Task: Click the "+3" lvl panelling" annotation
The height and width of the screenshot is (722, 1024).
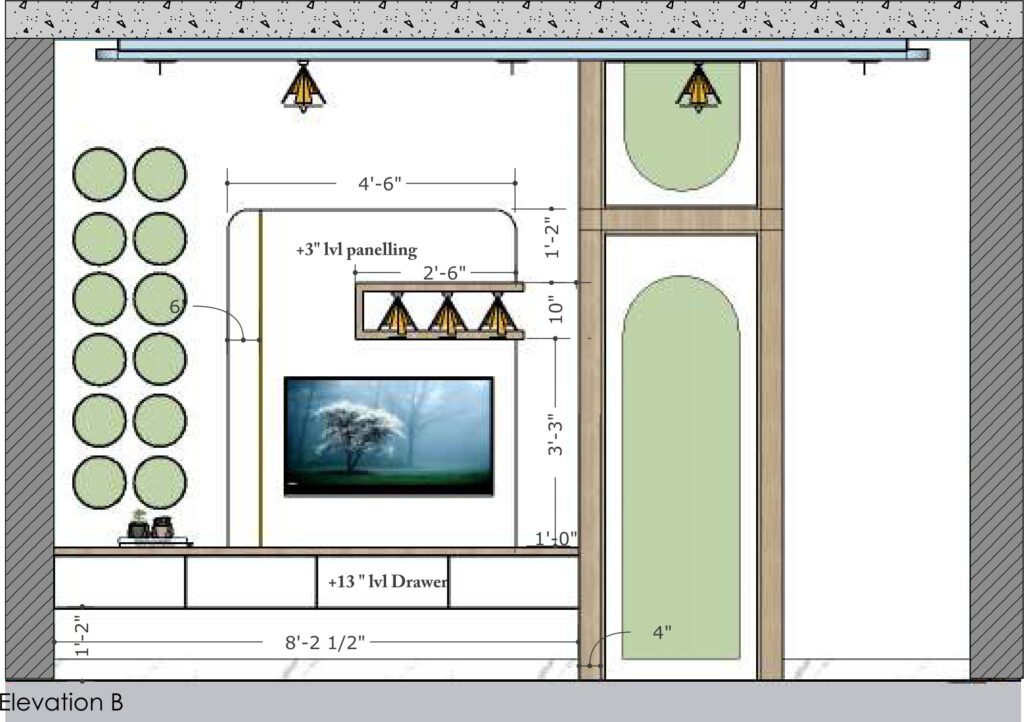Action: (x=356, y=250)
